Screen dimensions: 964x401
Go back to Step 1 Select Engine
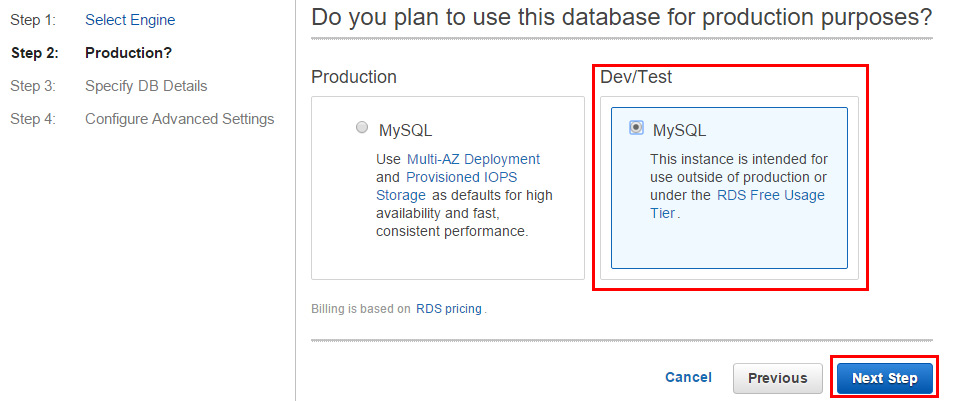pyautogui.click(x=130, y=19)
